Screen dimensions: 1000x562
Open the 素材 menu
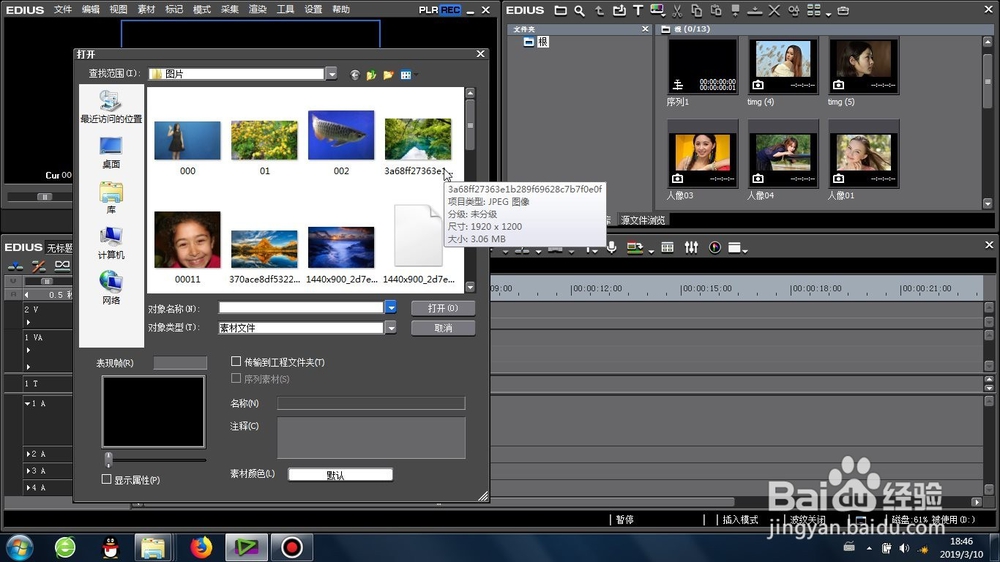coord(146,10)
